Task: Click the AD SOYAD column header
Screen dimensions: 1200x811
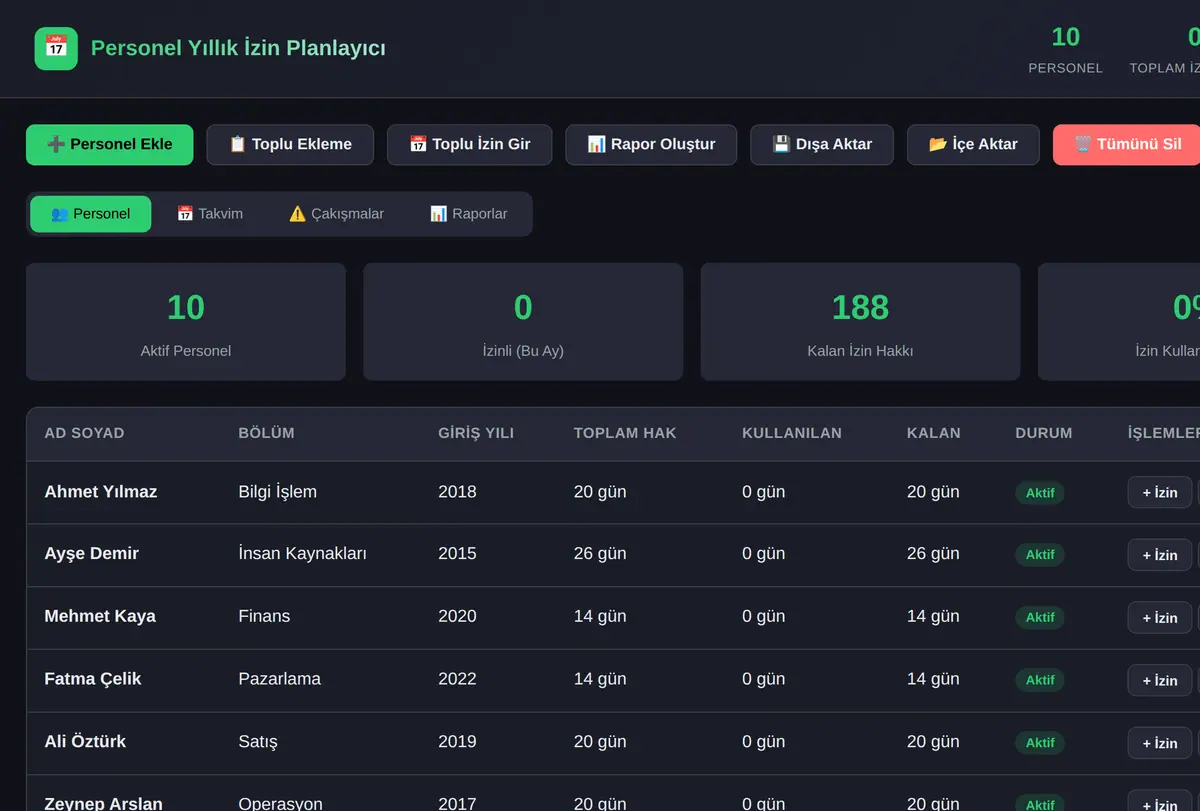Action: click(85, 433)
